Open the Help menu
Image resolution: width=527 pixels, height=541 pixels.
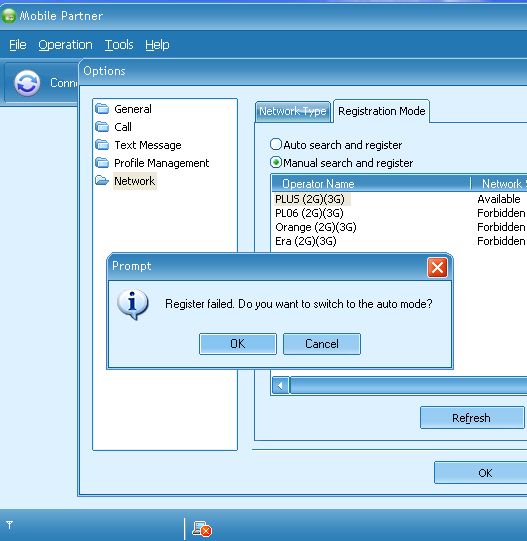[157, 45]
